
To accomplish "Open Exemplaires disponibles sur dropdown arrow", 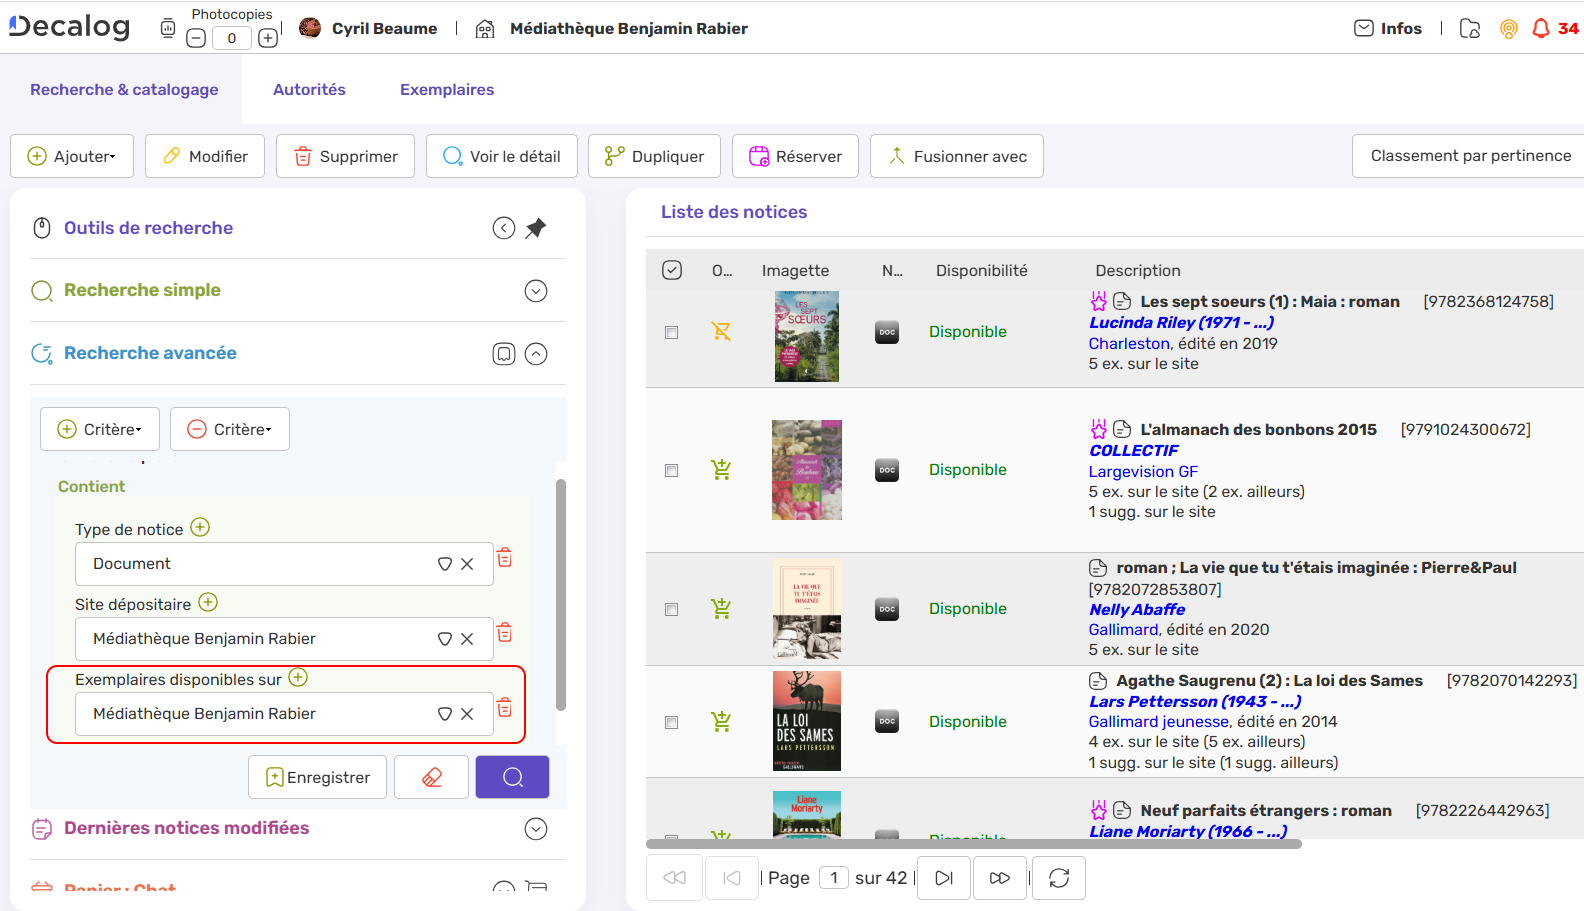I will pos(445,714).
